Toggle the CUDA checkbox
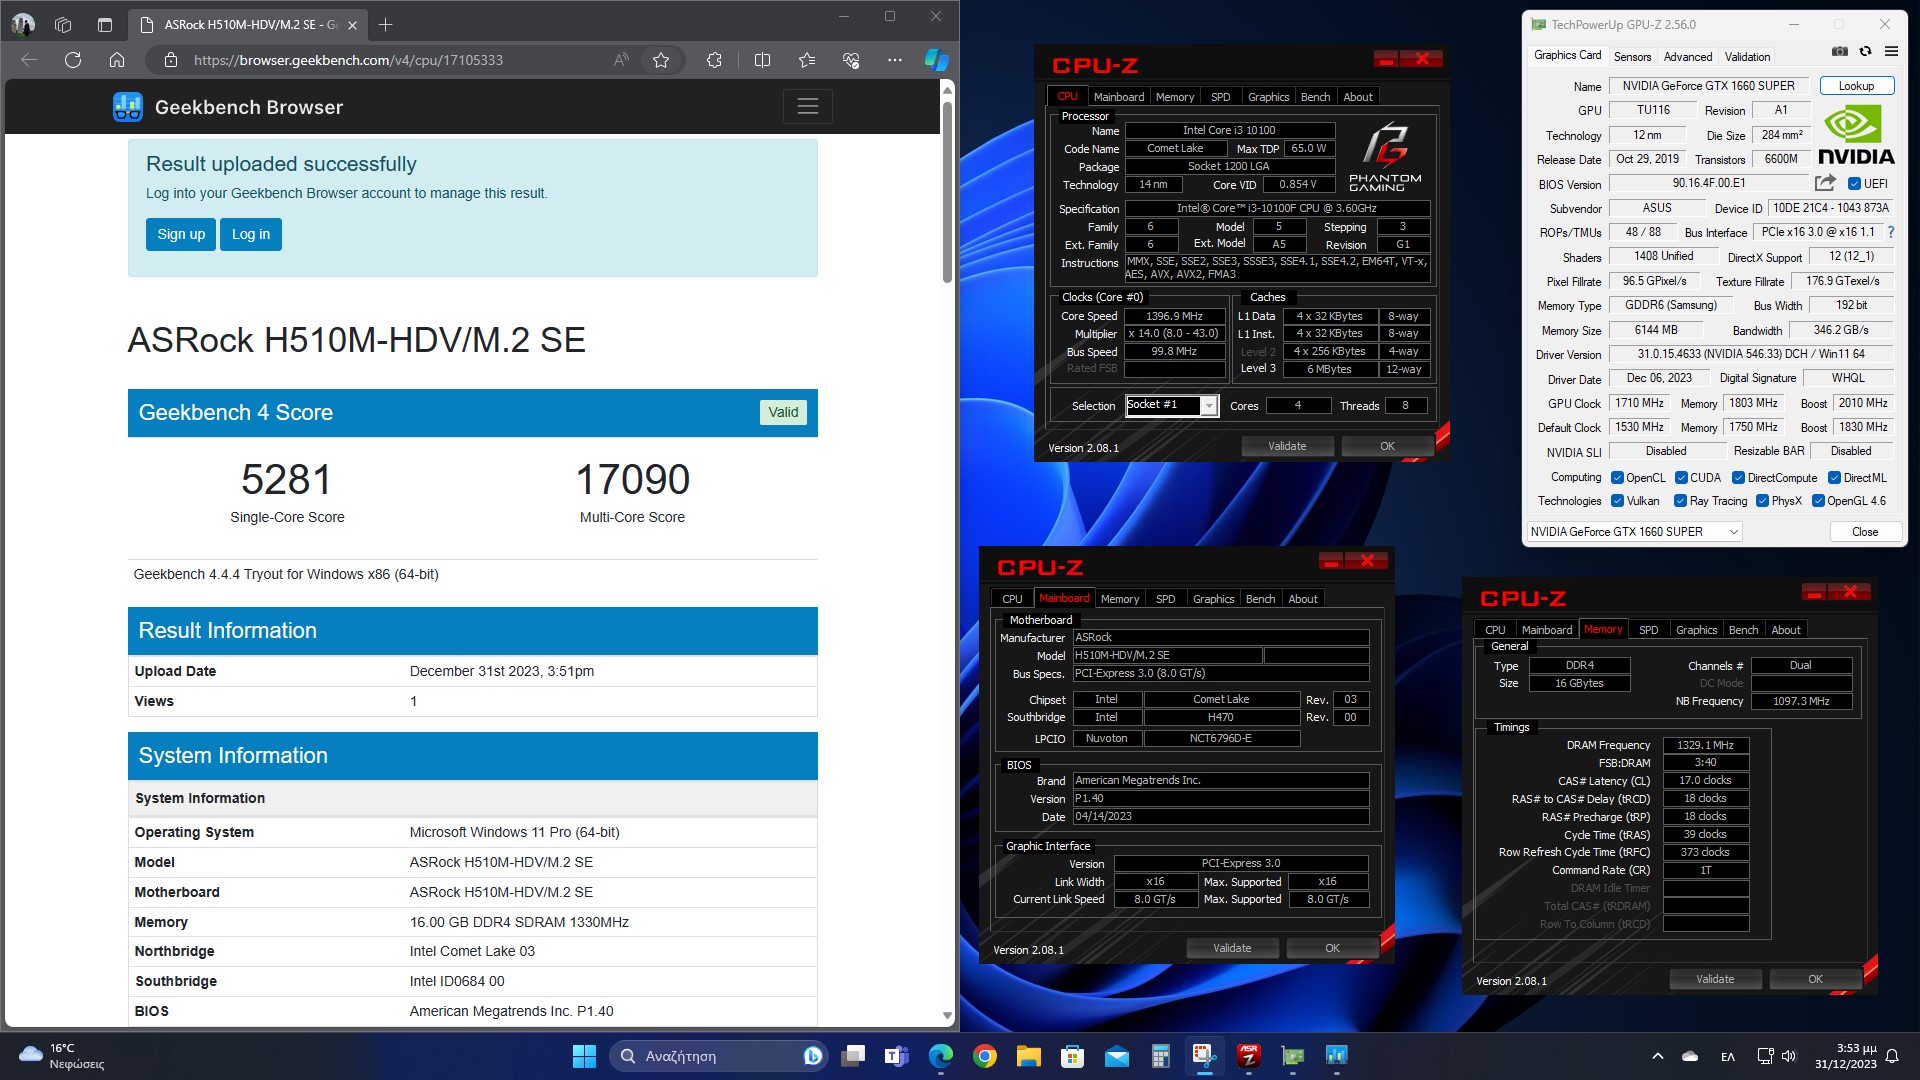Screen dimensions: 1920x1080 click(x=1682, y=478)
